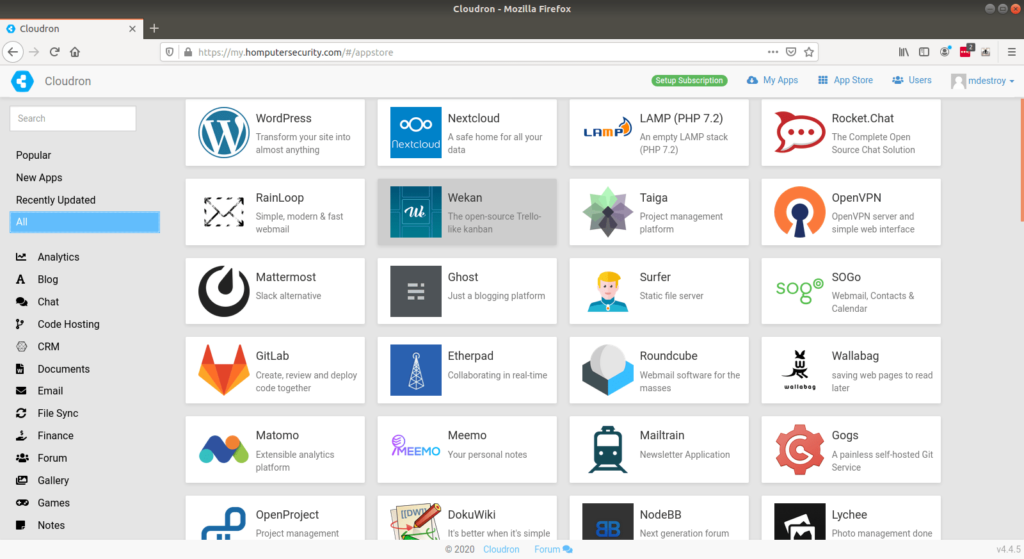Open the Forum footer link
This screenshot has height=559, width=1024.
[553, 549]
